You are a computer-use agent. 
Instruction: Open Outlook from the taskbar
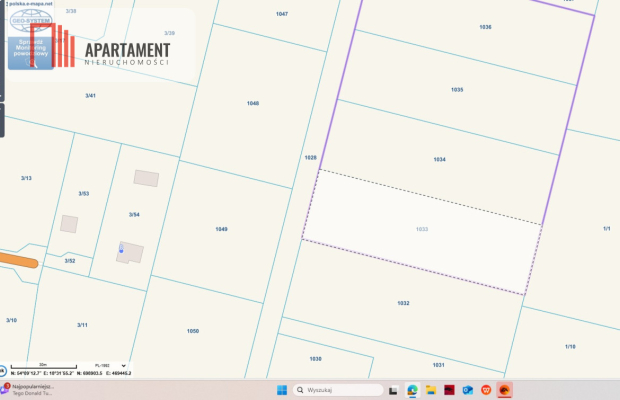tap(467, 389)
